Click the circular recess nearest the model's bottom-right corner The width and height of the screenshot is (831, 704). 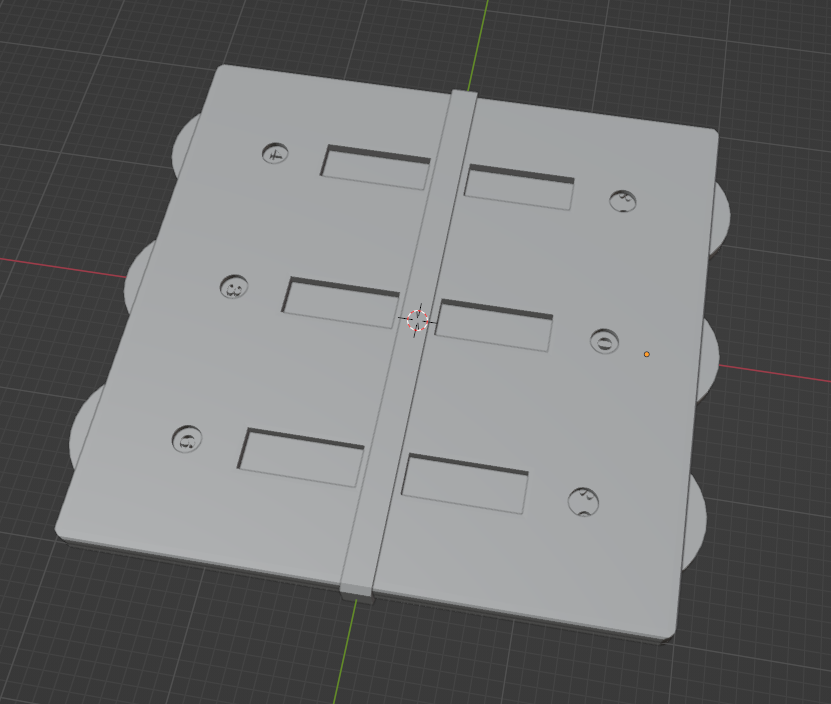pyautogui.click(x=584, y=503)
